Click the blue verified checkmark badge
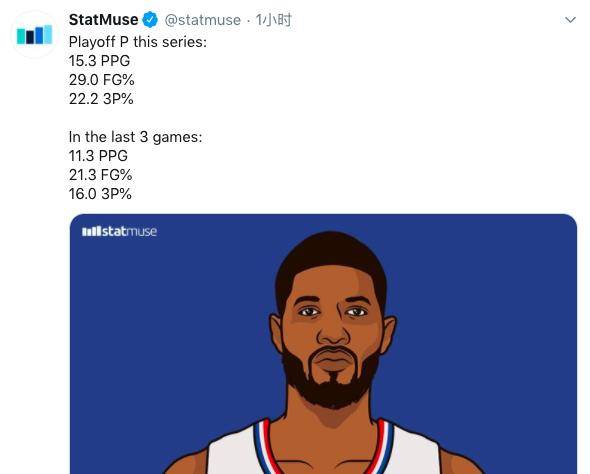590x474 pixels. [x=150, y=20]
